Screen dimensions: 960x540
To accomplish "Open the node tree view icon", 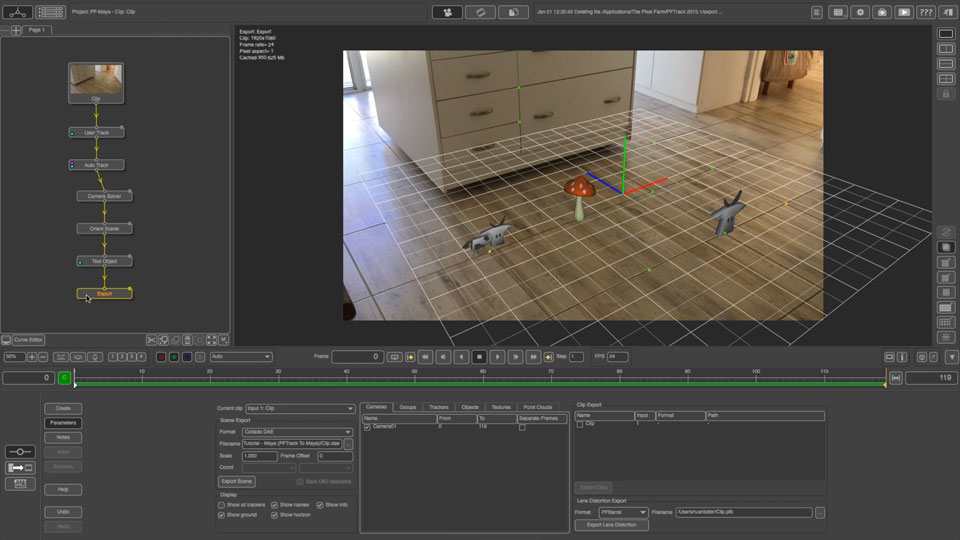I will [x=17, y=12].
